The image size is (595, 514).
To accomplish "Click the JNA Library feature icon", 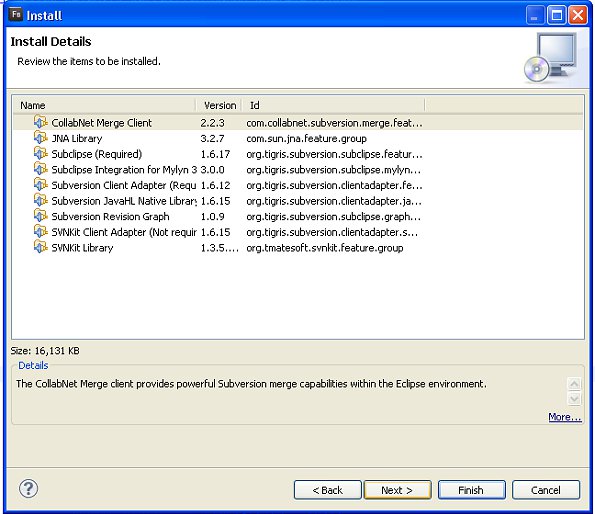I will tap(40, 138).
